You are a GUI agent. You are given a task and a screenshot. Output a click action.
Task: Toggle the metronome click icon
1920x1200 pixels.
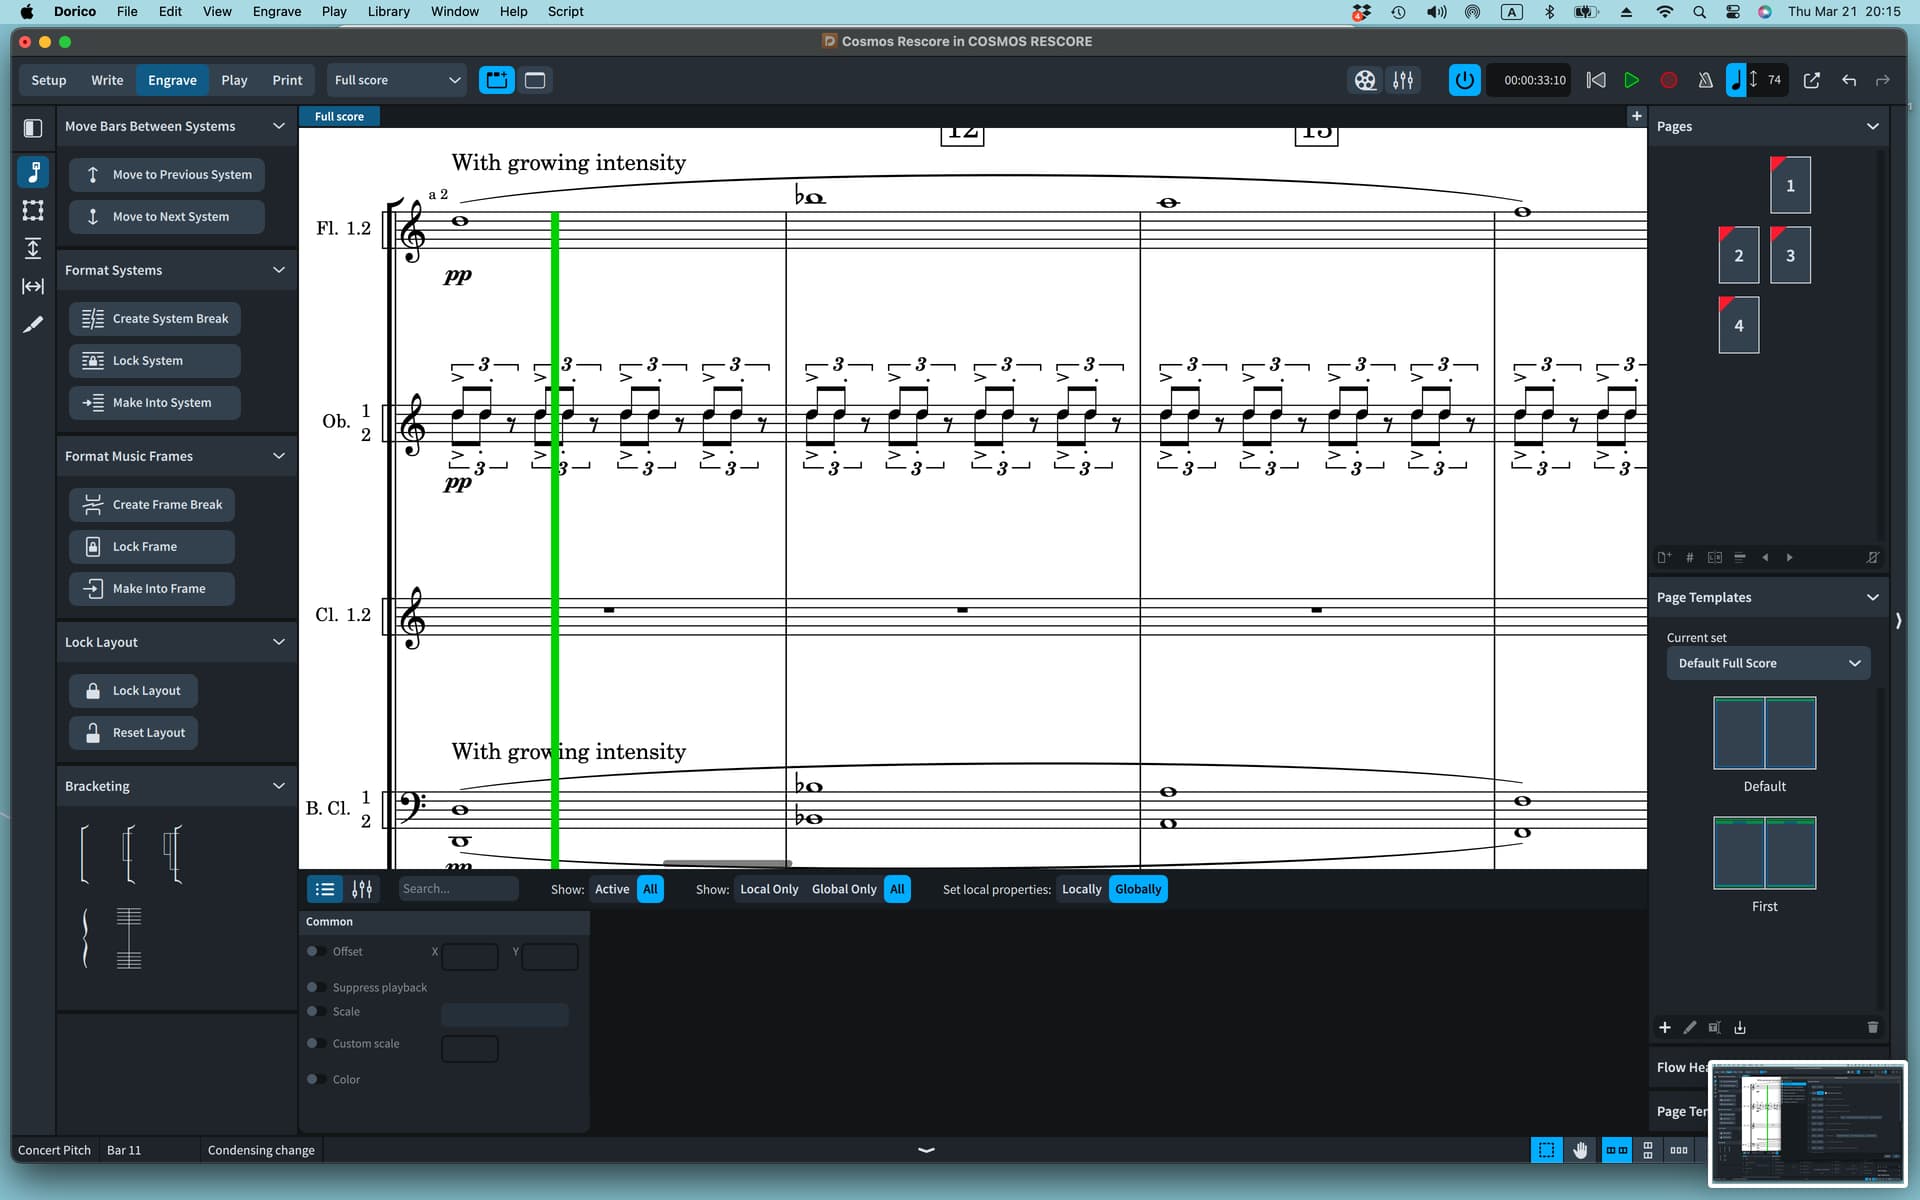coord(1705,80)
